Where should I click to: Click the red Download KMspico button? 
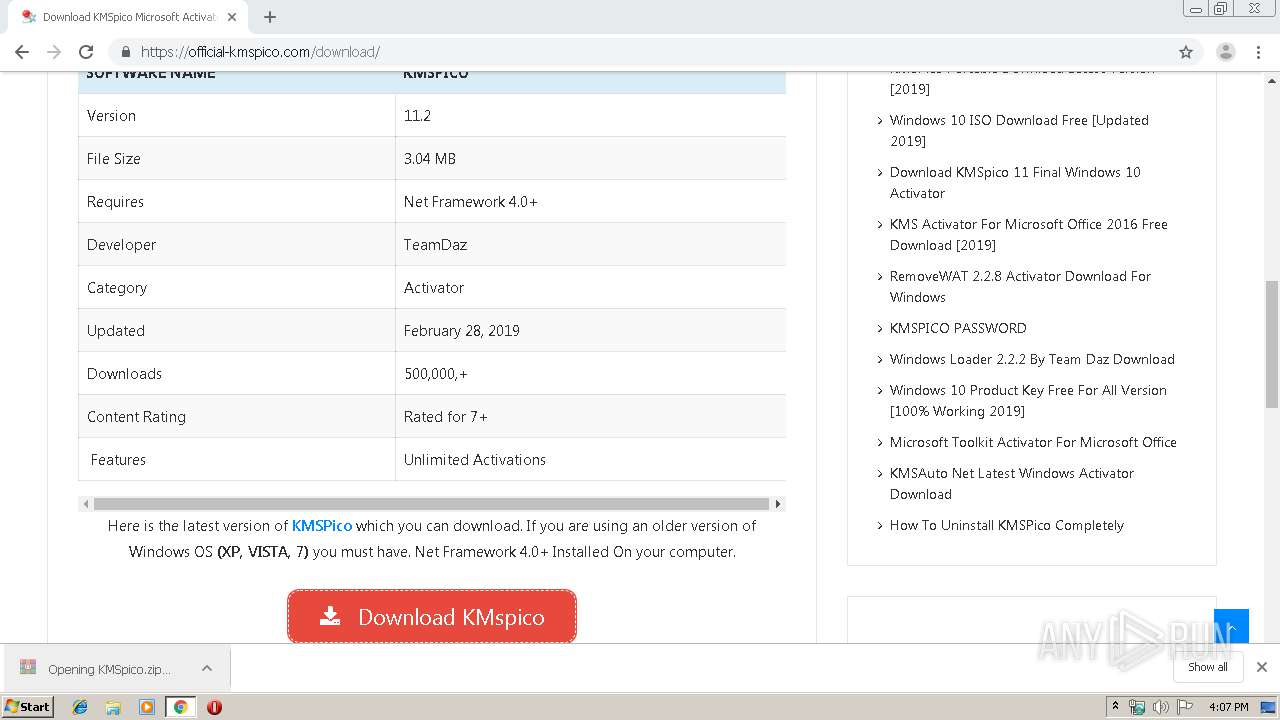432,617
